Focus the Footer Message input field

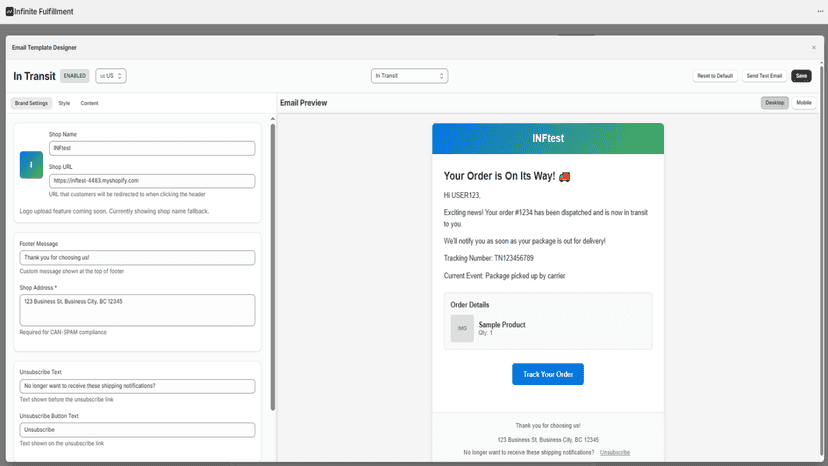tap(137, 258)
